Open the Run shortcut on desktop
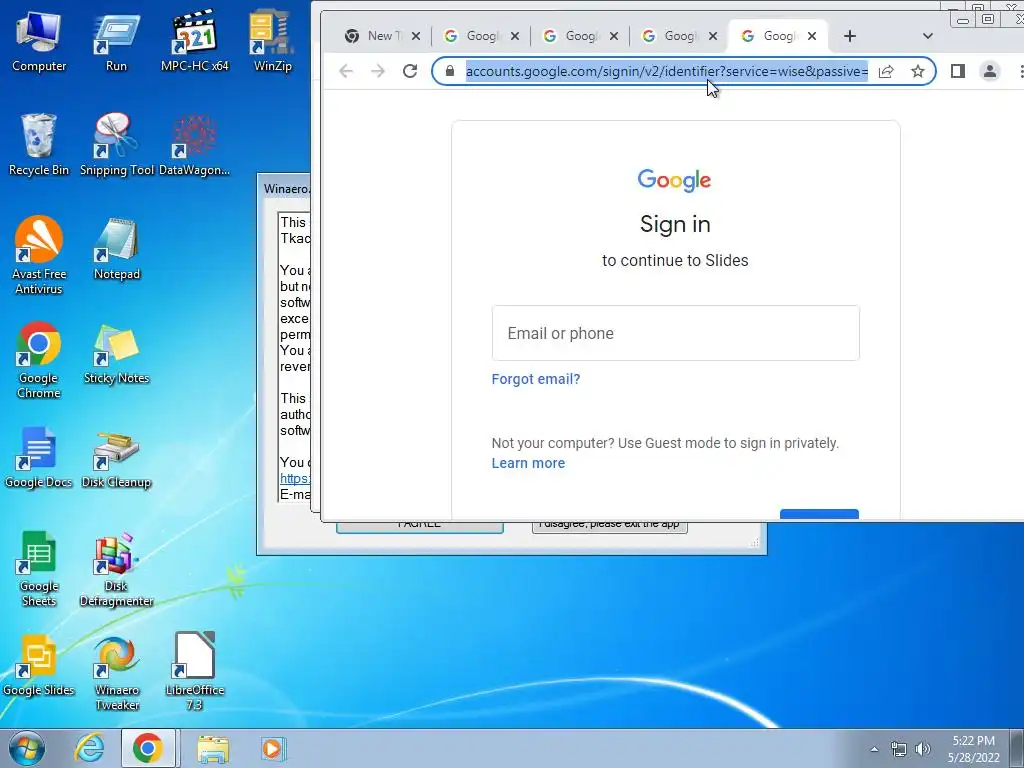 pyautogui.click(x=116, y=40)
